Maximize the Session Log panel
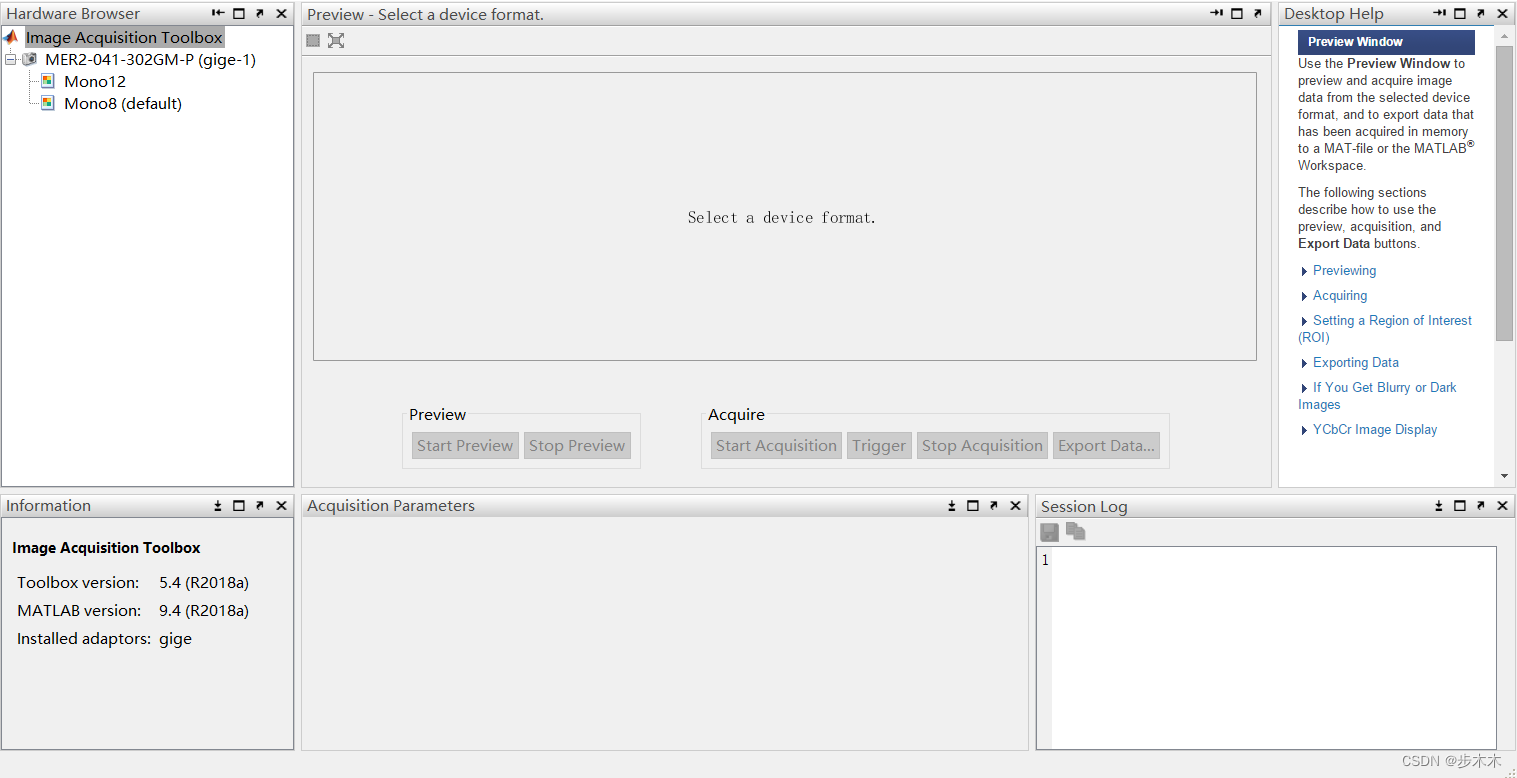 click(x=1460, y=506)
